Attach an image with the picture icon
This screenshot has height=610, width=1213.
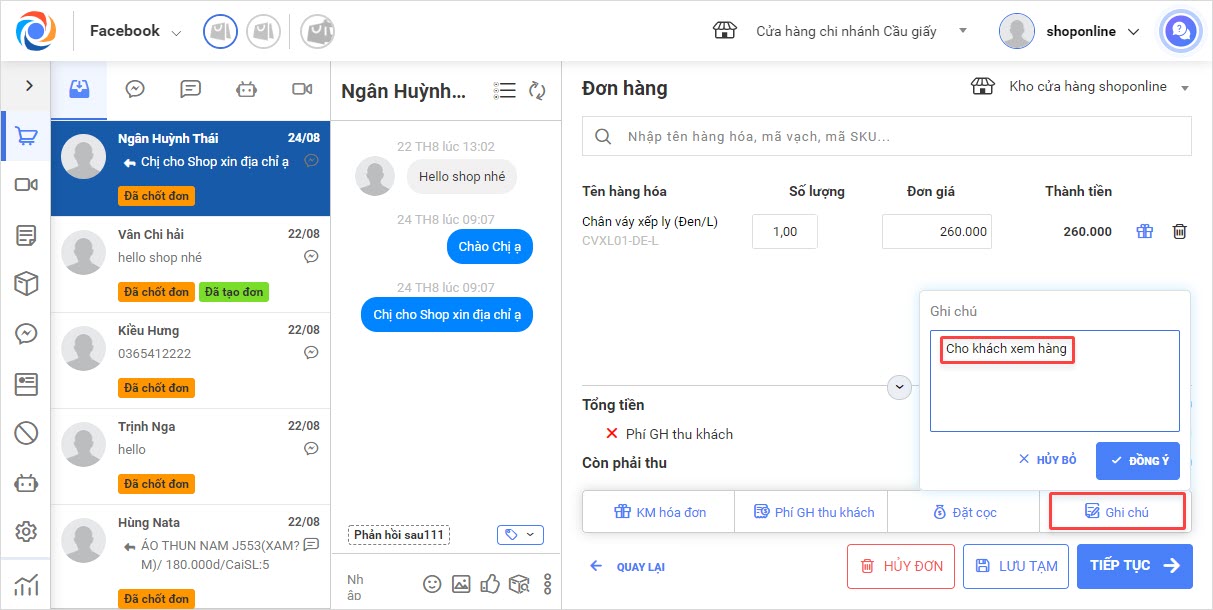(x=461, y=584)
